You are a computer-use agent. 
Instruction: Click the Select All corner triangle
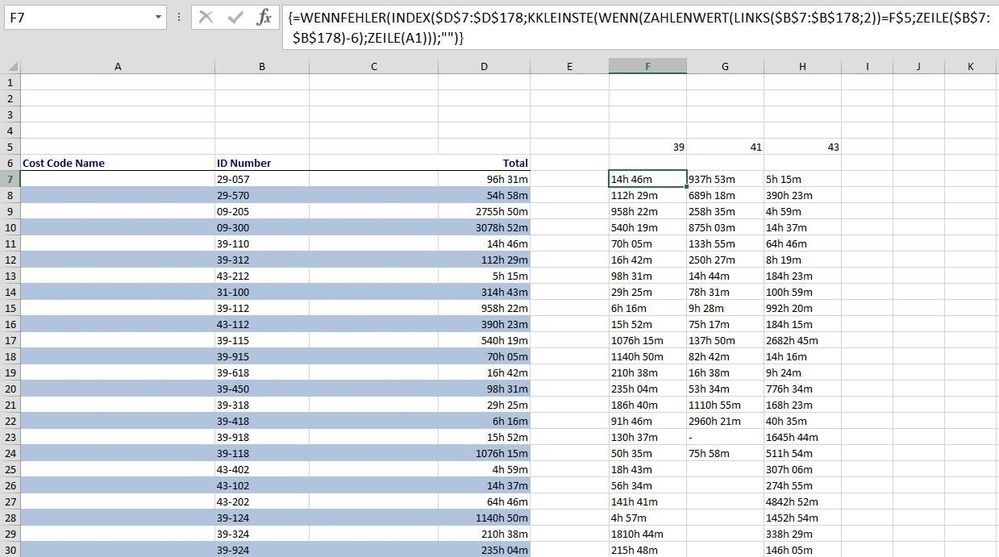tap(12, 66)
